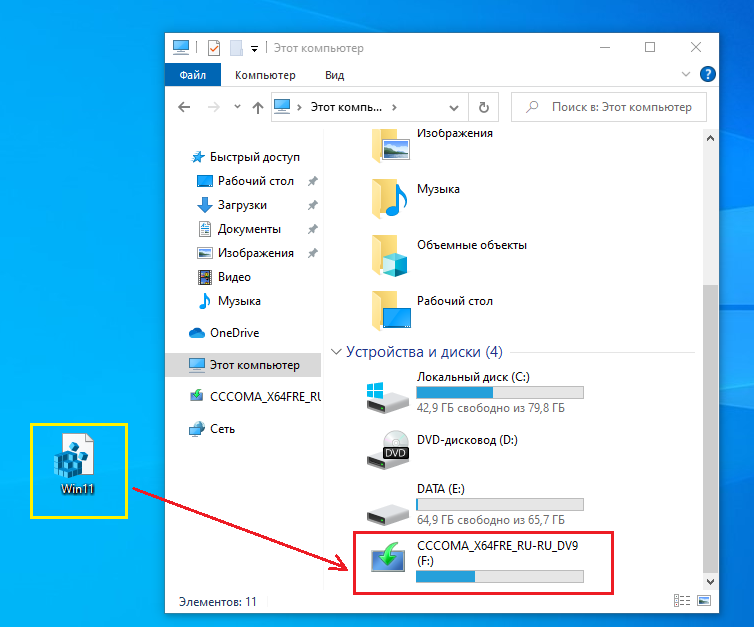Open Видео in navigation pane
Image resolution: width=754 pixels, height=627 pixels.
[x=225, y=277]
